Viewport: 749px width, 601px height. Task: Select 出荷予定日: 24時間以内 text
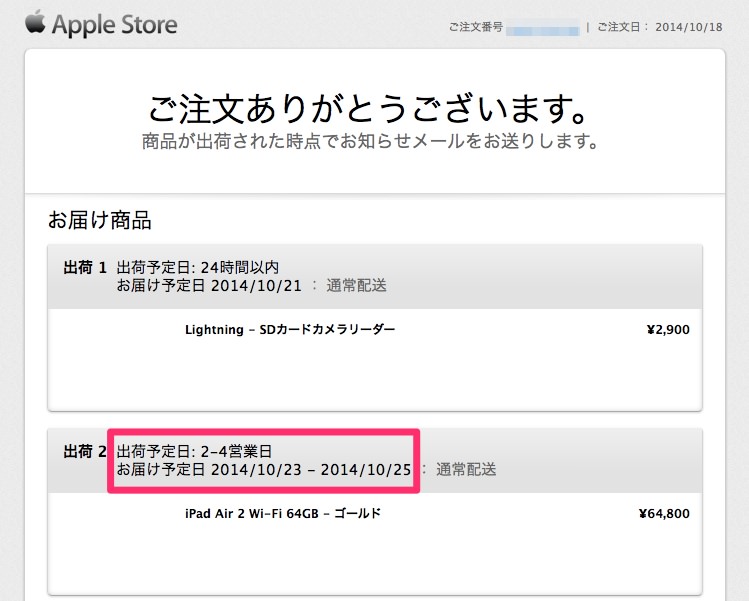(198, 267)
